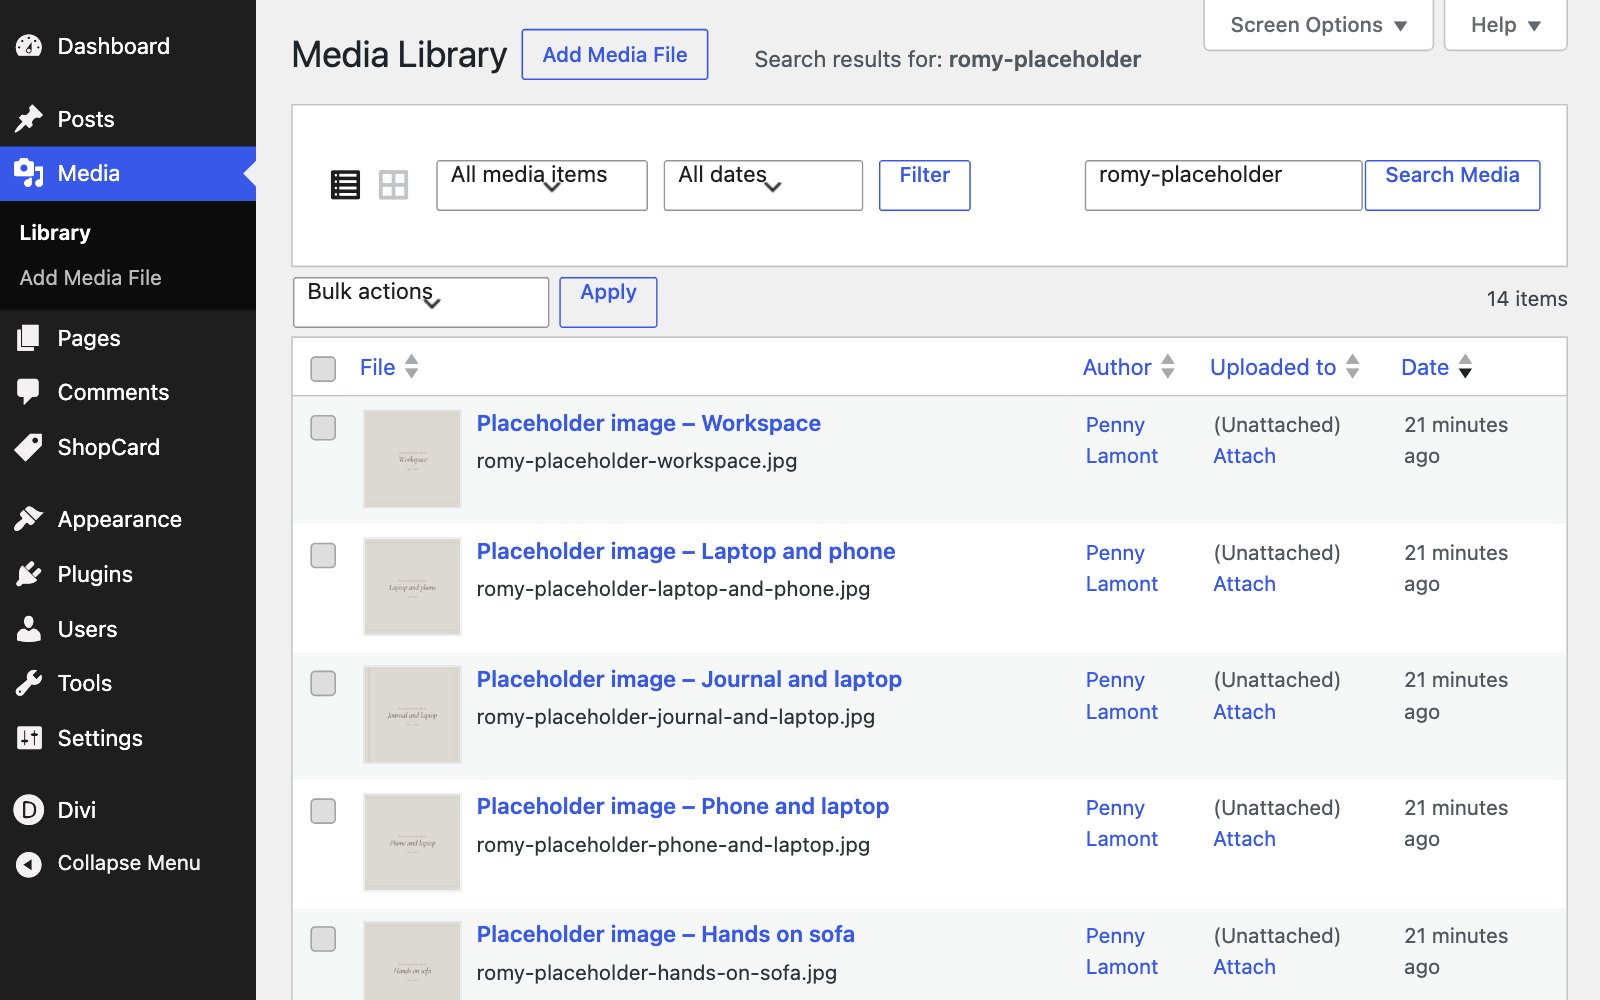Switch to list view icon

345,185
